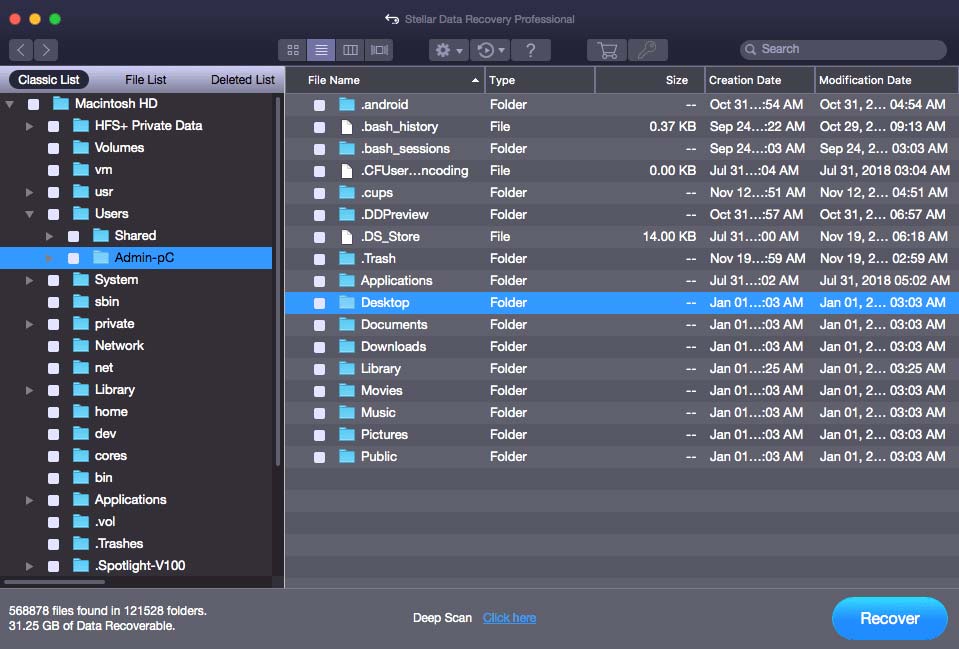Screen dimensions: 959x649
Task: Select the Network folder in tree
Action: coord(119,346)
